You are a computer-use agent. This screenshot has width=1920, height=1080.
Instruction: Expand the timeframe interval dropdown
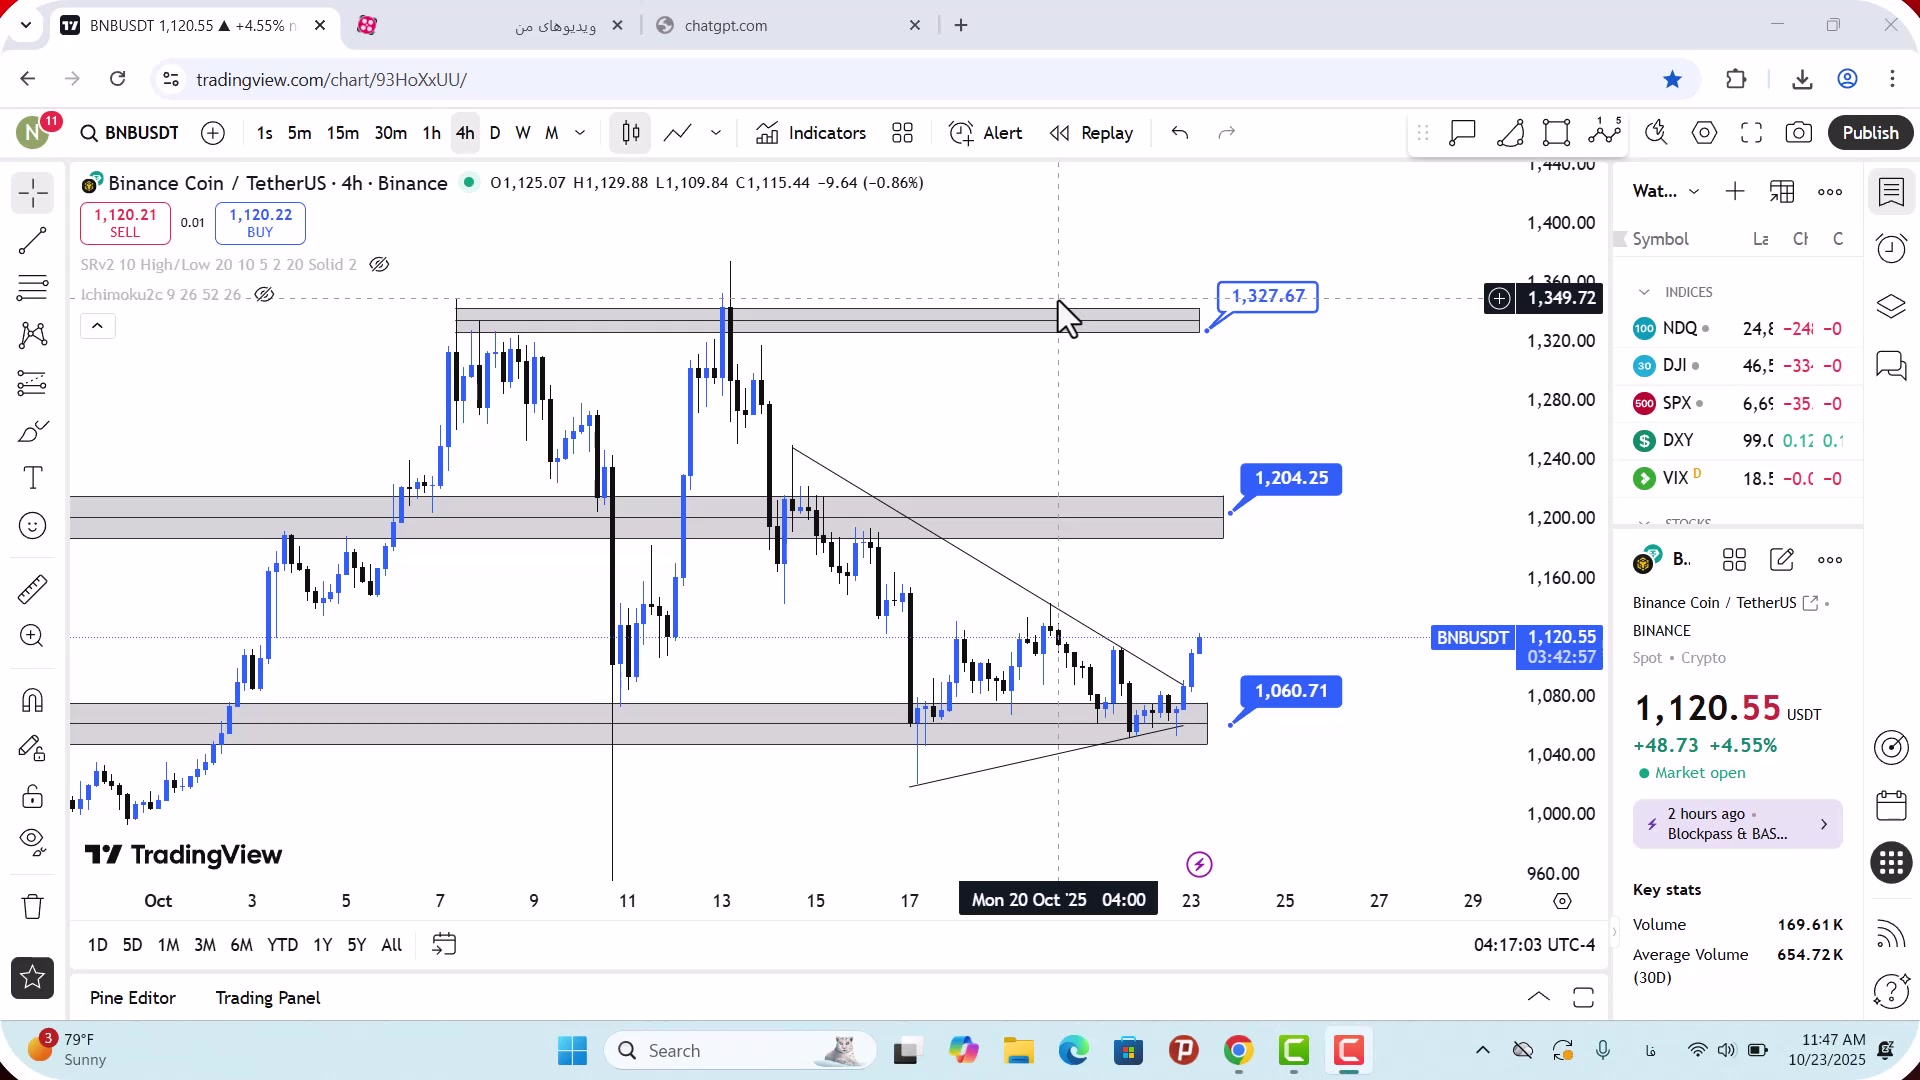pyautogui.click(x=580, y=133)
